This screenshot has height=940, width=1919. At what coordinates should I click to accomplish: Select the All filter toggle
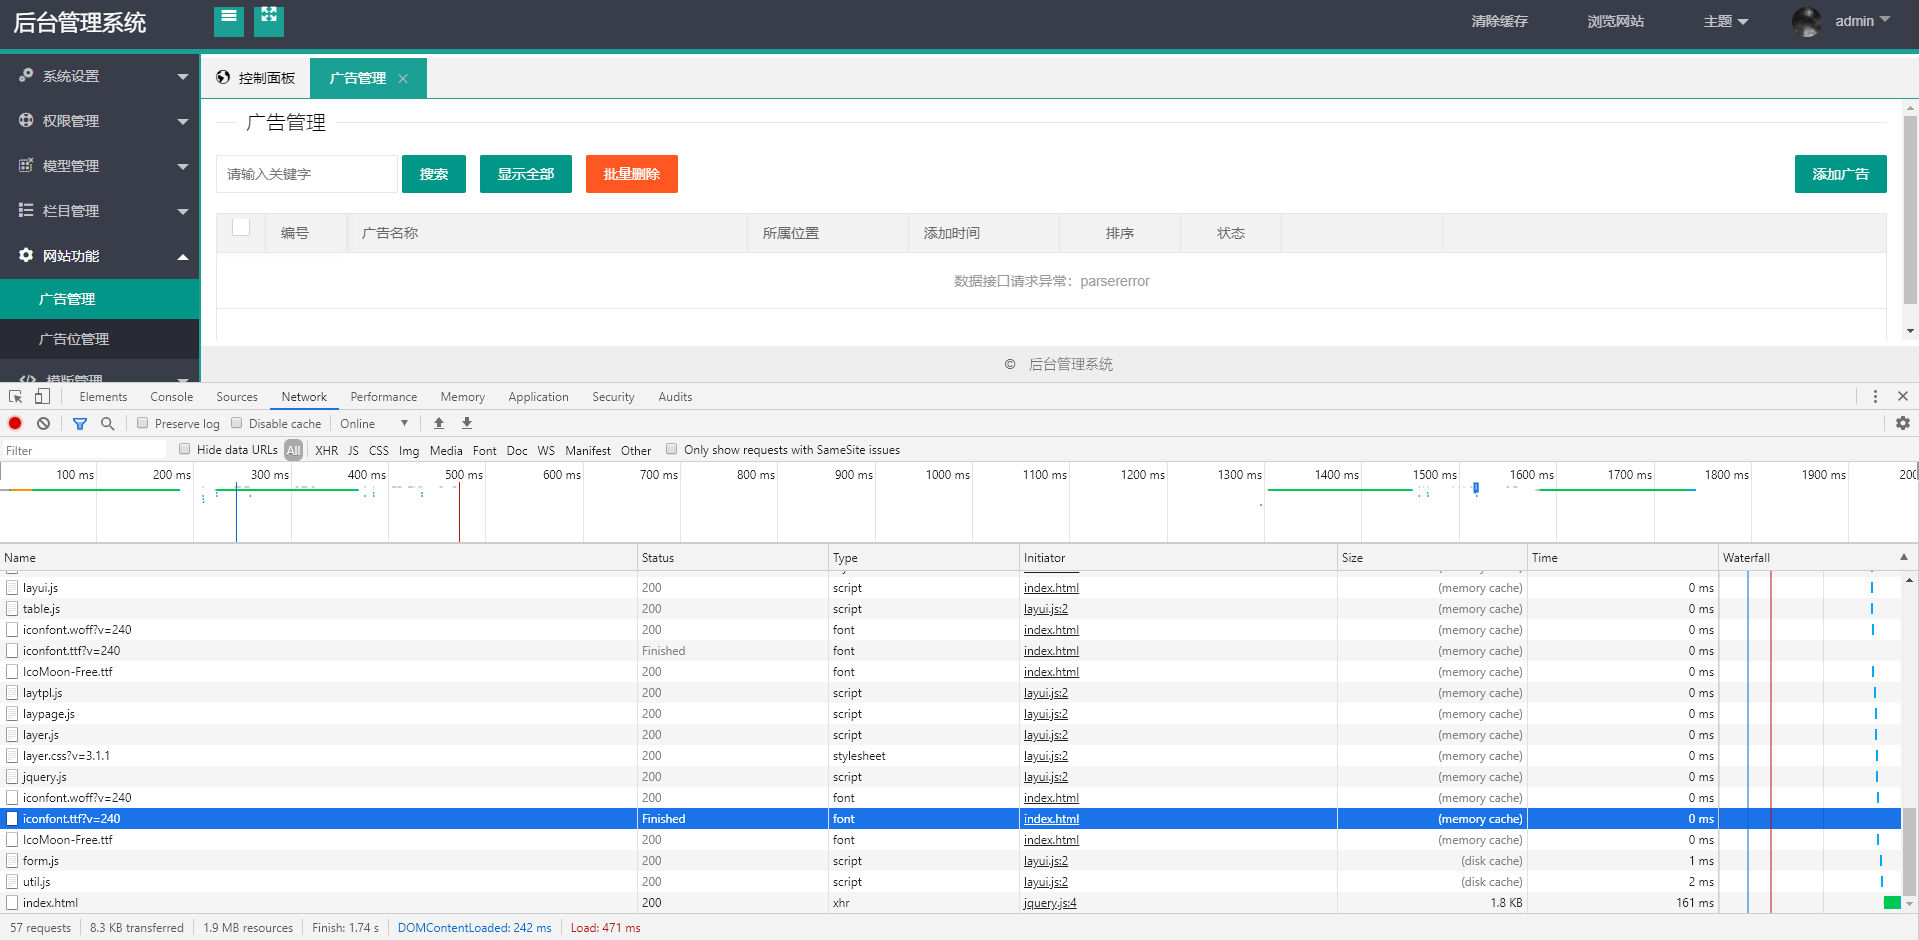[293, 450]
